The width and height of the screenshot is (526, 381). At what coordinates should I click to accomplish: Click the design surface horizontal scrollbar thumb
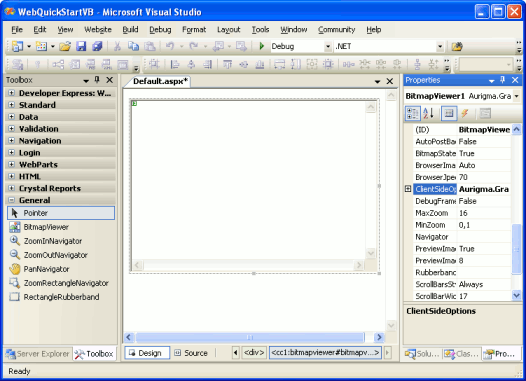(250, 337)
